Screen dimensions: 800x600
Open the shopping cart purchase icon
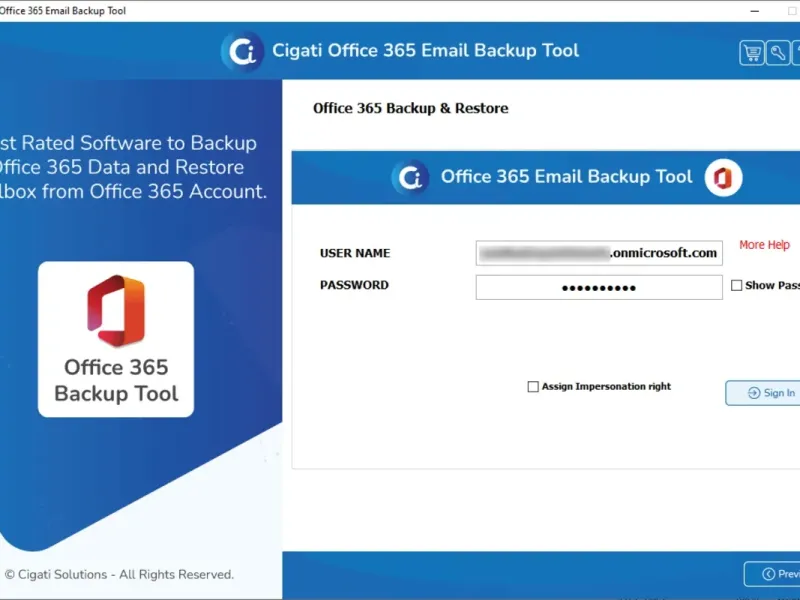tap(752, 53)
